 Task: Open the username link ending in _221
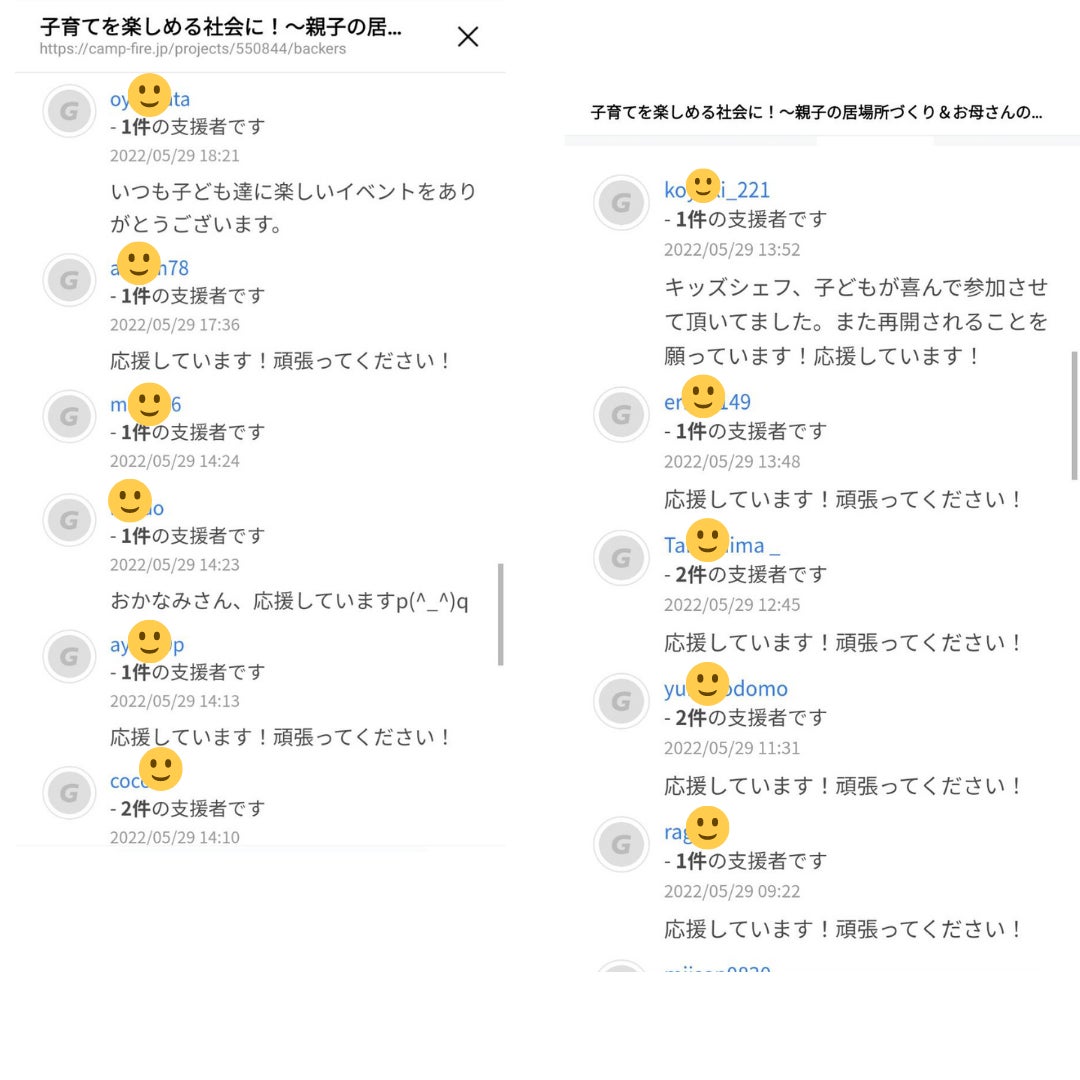click(745, 190)
